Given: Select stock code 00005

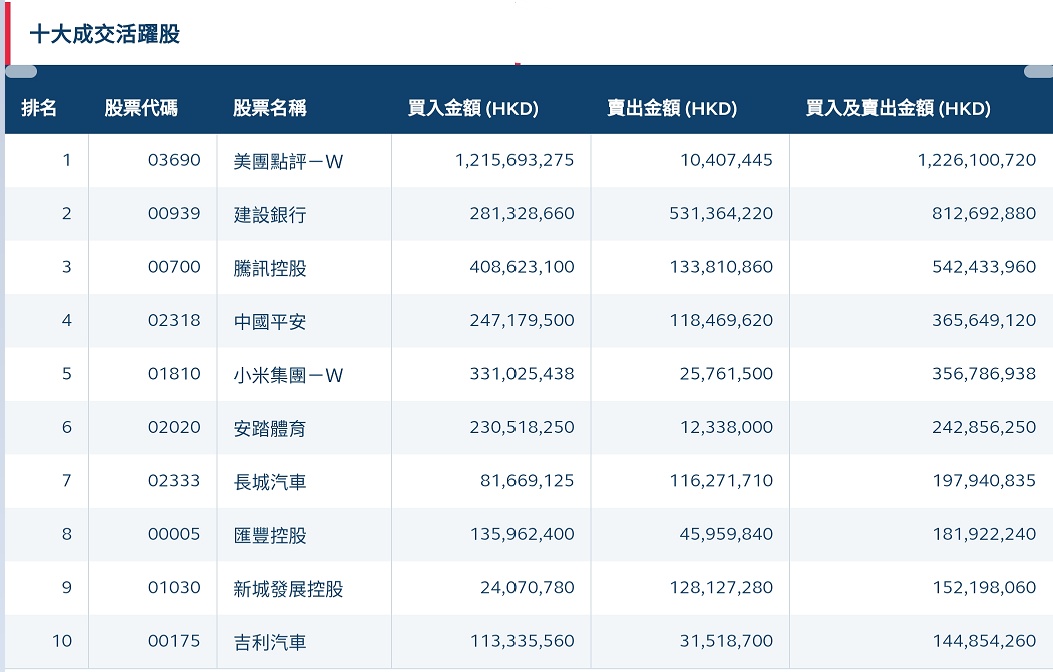Looking at the screenshot, I should pos(174,534).
